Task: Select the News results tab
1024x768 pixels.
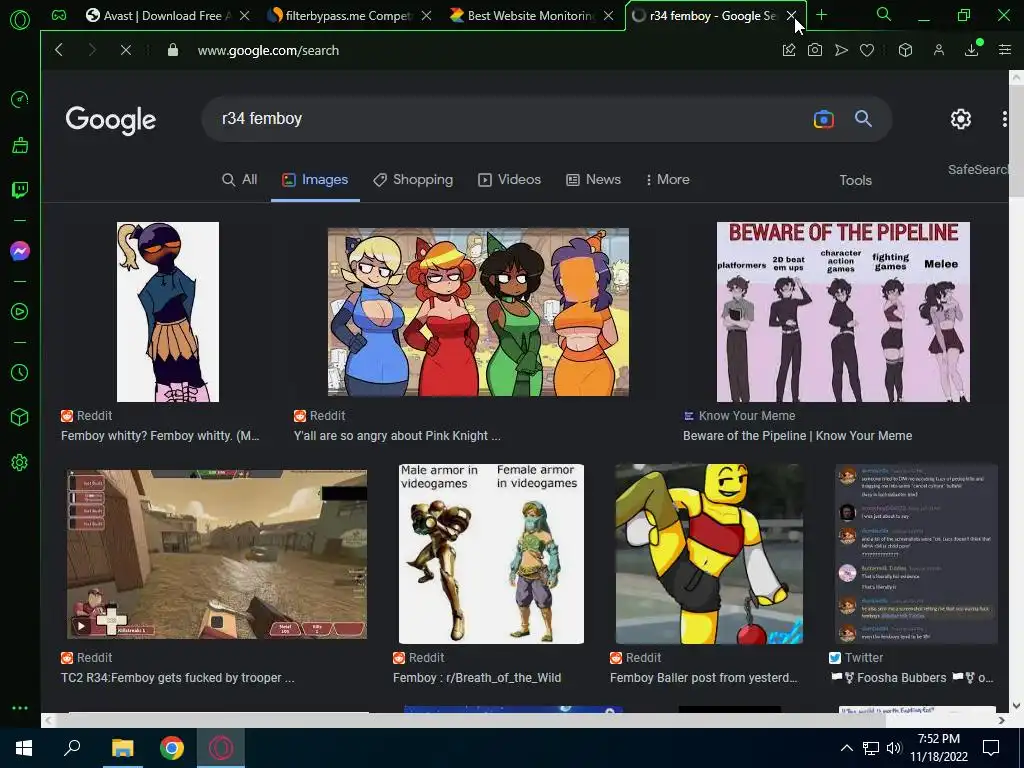Action: click(593, 180)
